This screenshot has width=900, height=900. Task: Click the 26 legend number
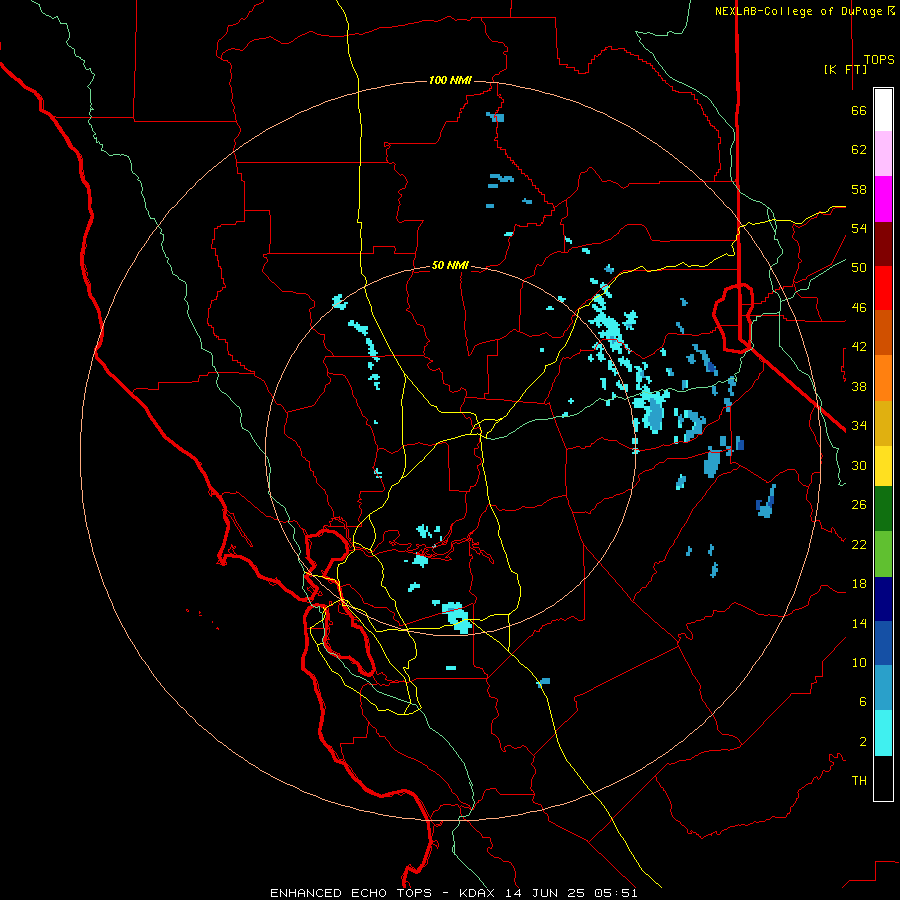859,505
